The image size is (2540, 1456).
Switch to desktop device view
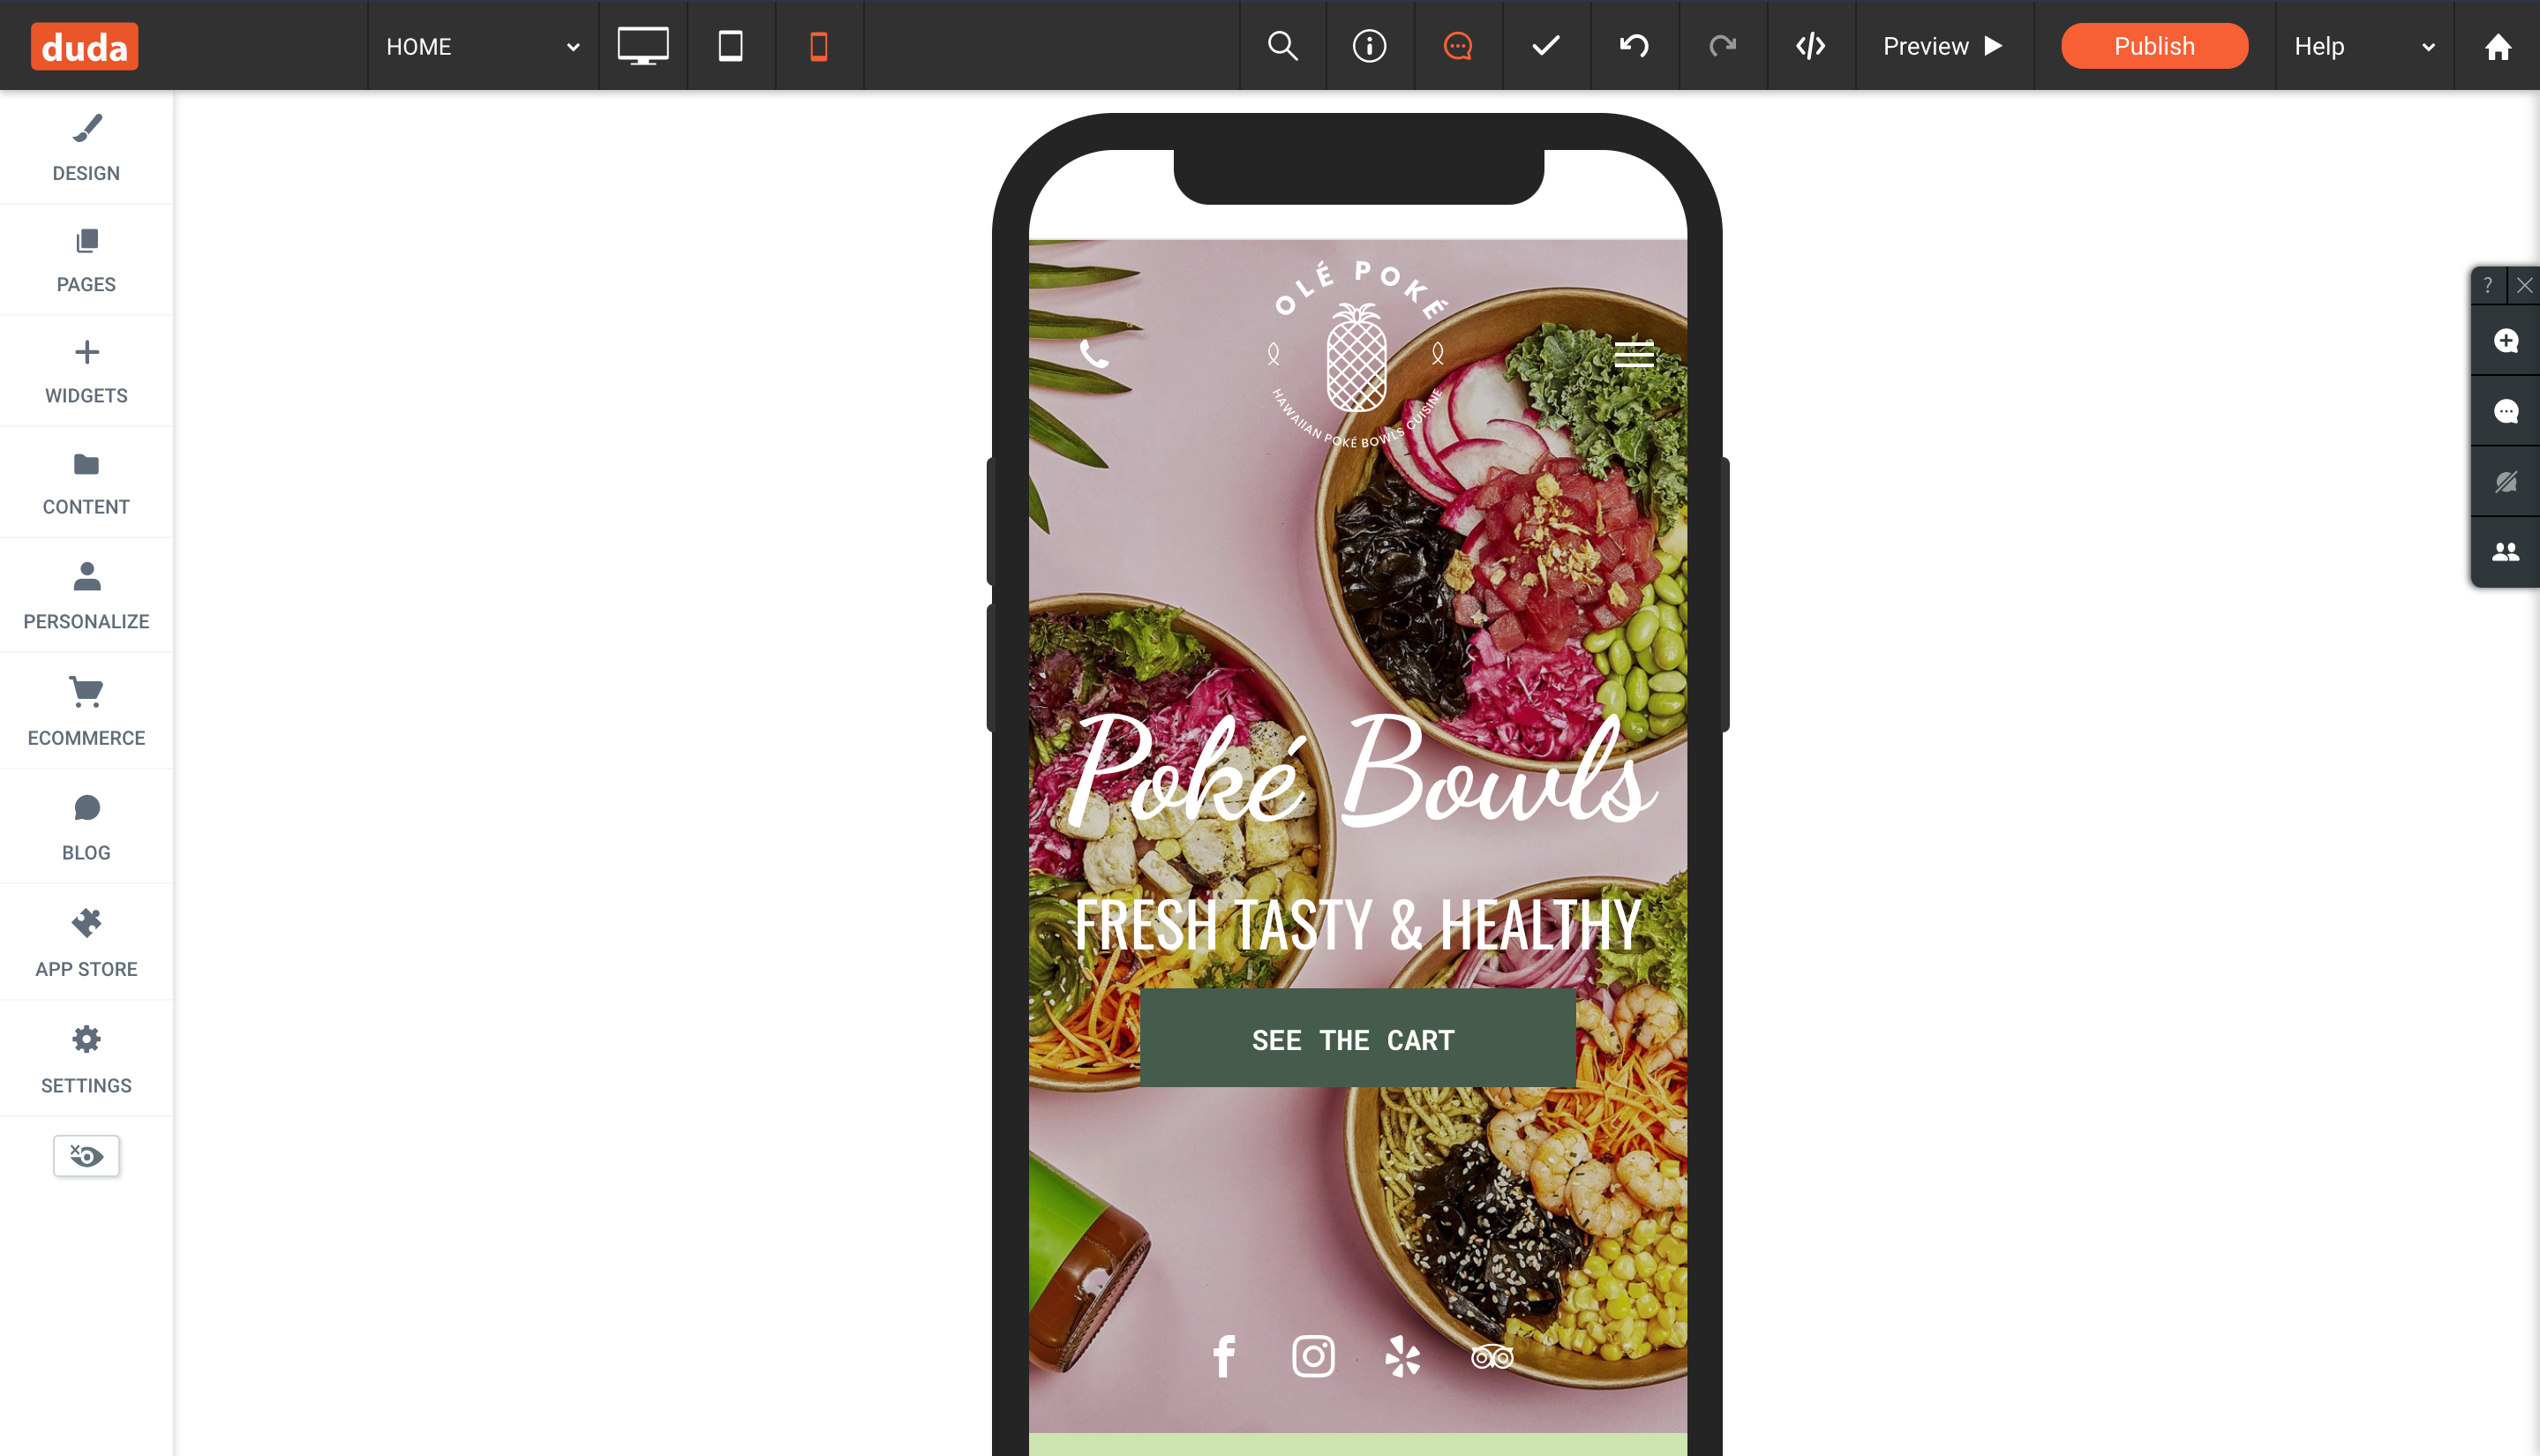642,46
